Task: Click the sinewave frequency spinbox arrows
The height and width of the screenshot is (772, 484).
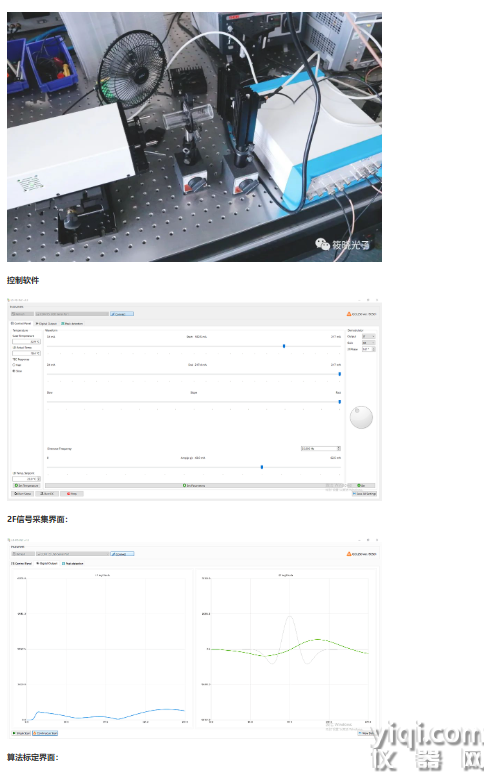Action: [x=339, y=449]
